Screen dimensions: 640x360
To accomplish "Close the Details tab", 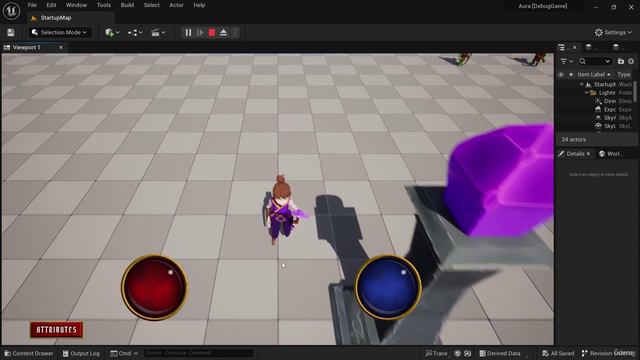I will point(588,154).
